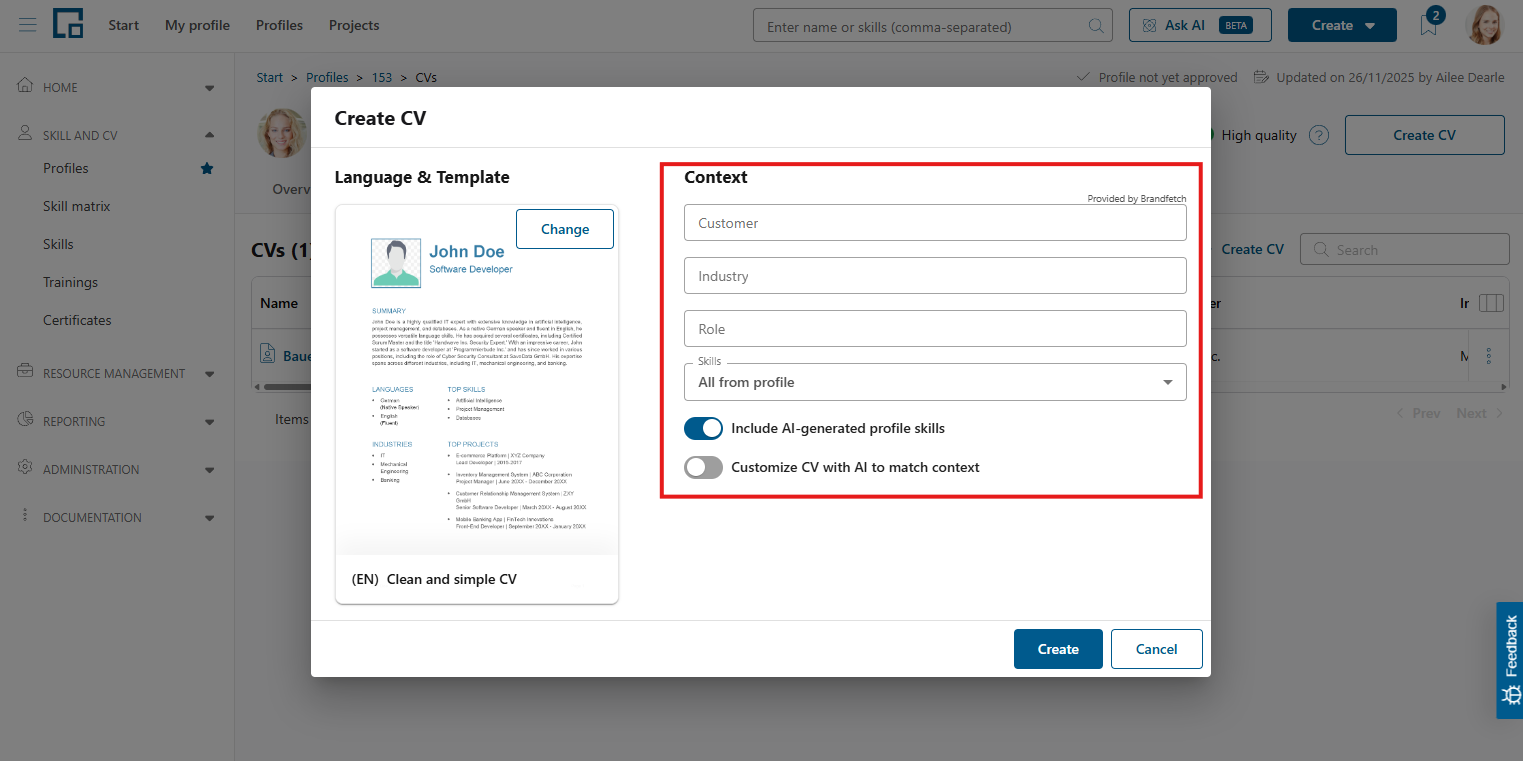Click the Create button in the dialog footer
Image resolution: width=1523 pixels, height=761 pixels.
(1058, 649)
